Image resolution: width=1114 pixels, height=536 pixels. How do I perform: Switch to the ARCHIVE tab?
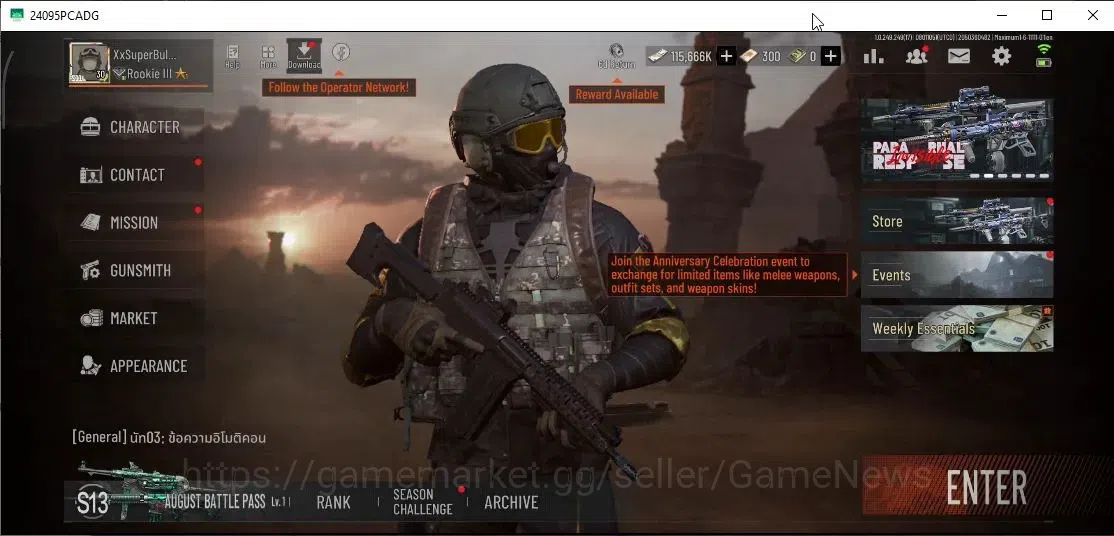point(511,503)
